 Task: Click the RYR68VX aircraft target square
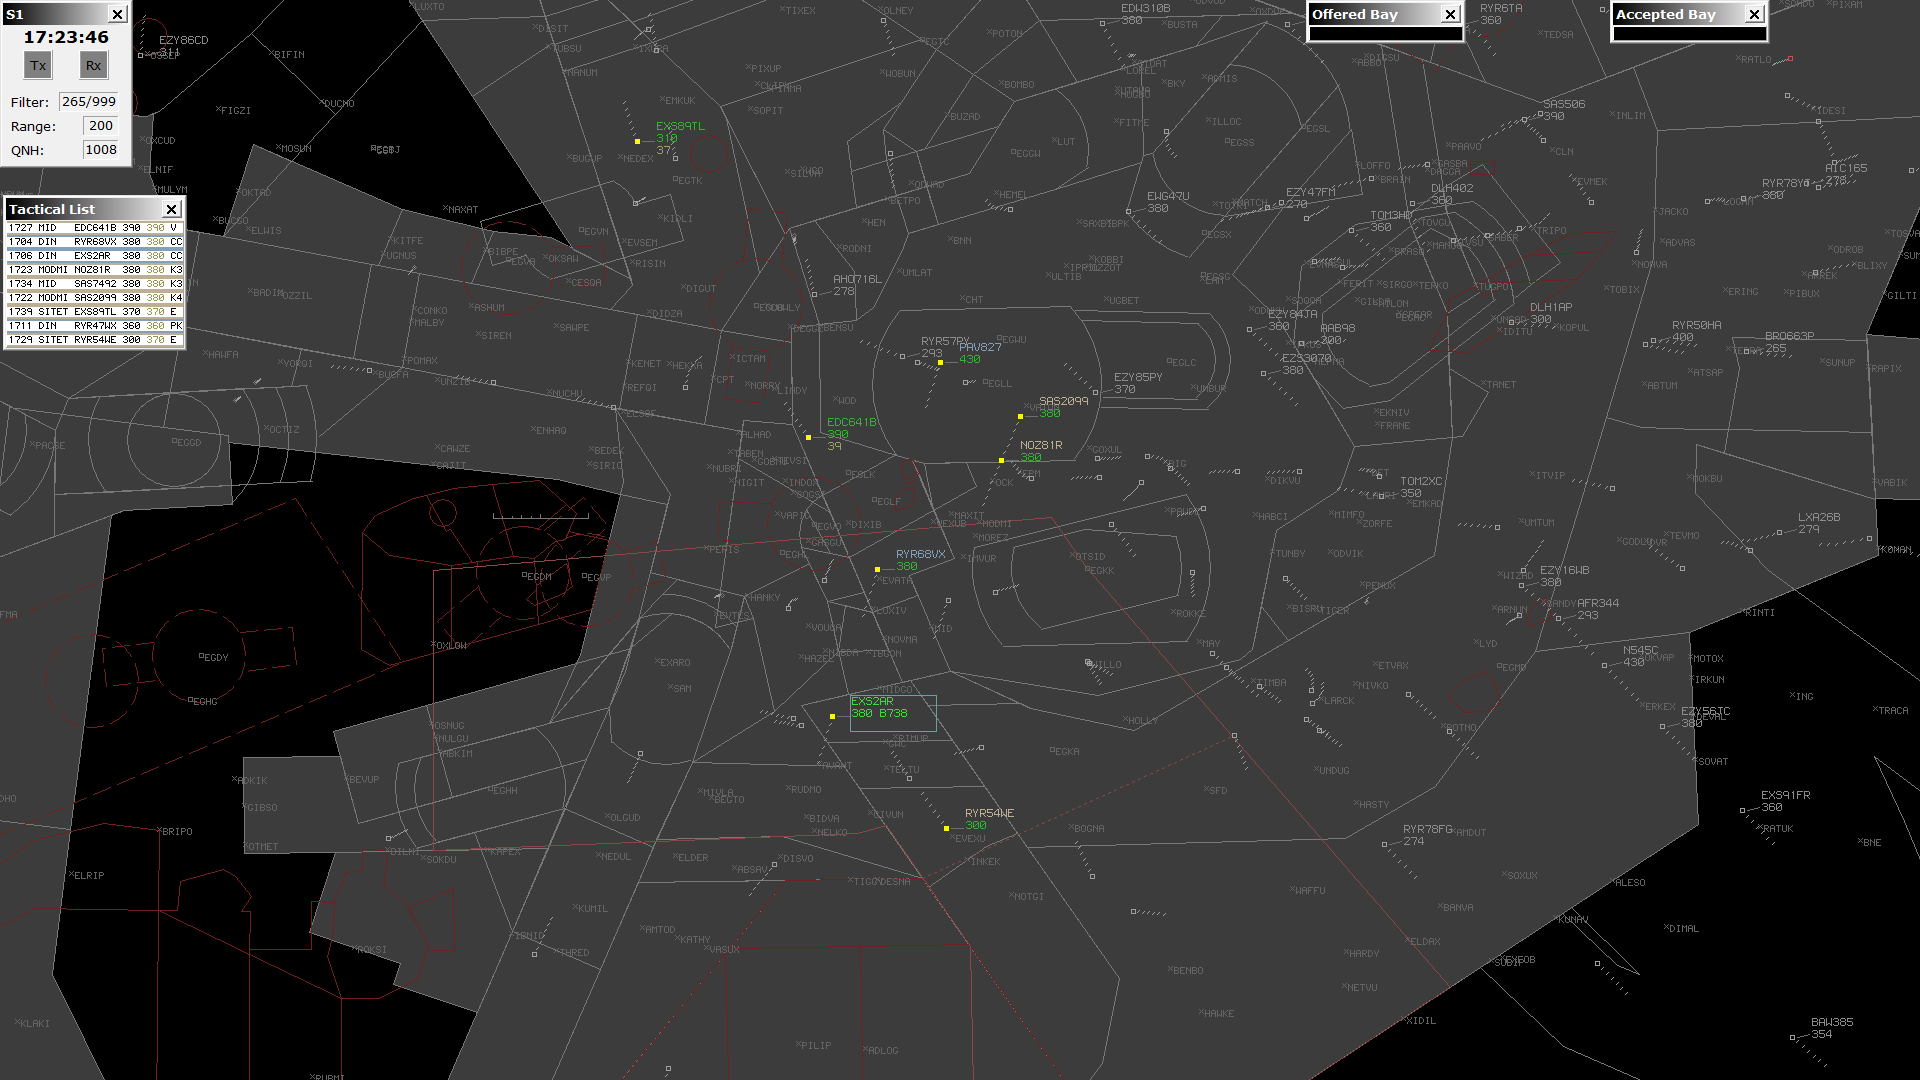pyautogui.click(x=877, y=570)
